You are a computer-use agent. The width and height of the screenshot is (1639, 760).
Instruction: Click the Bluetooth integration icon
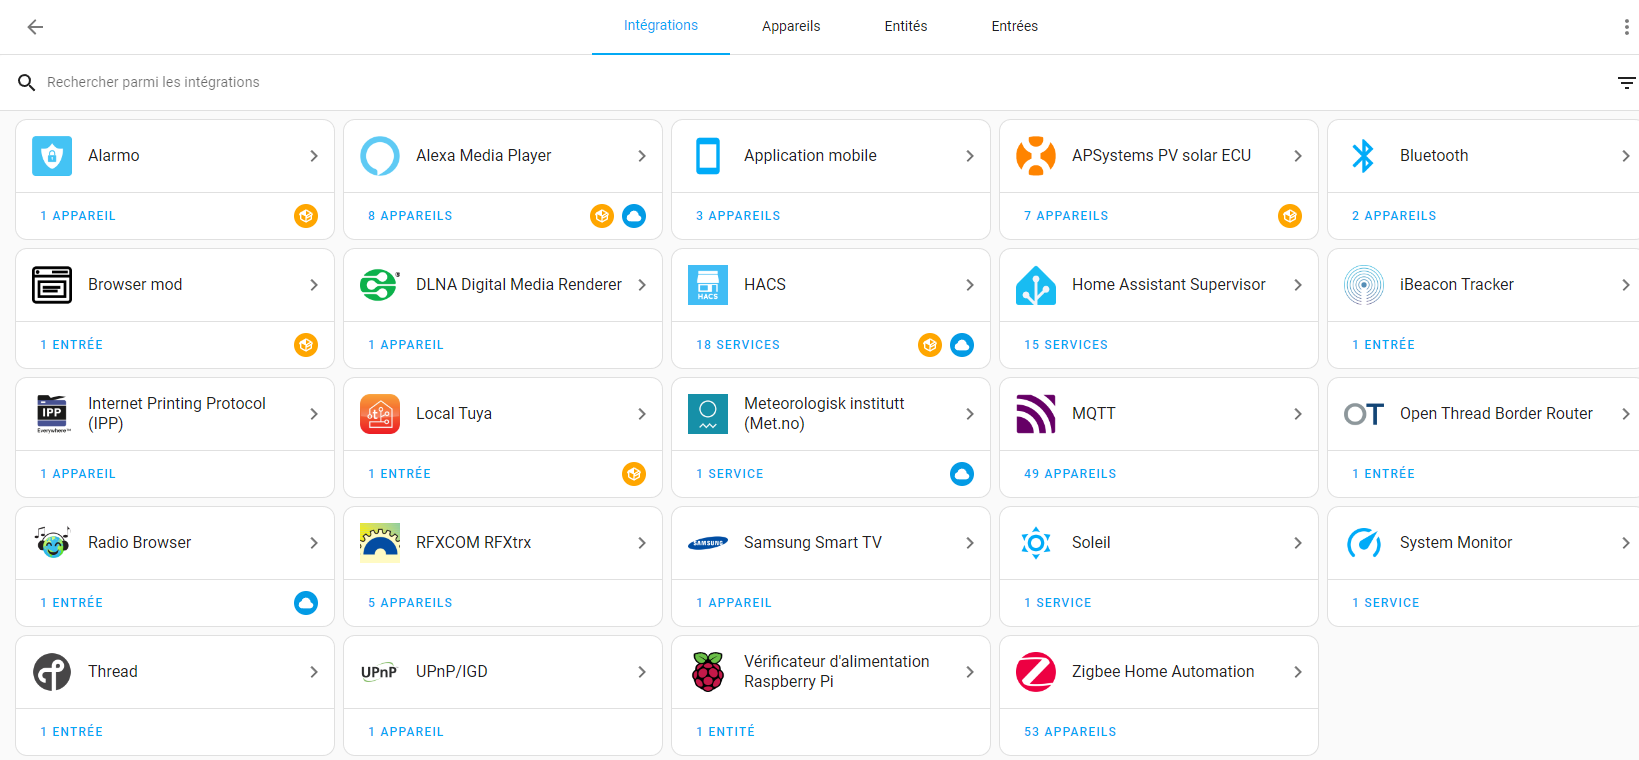[x=1363, y=156]
